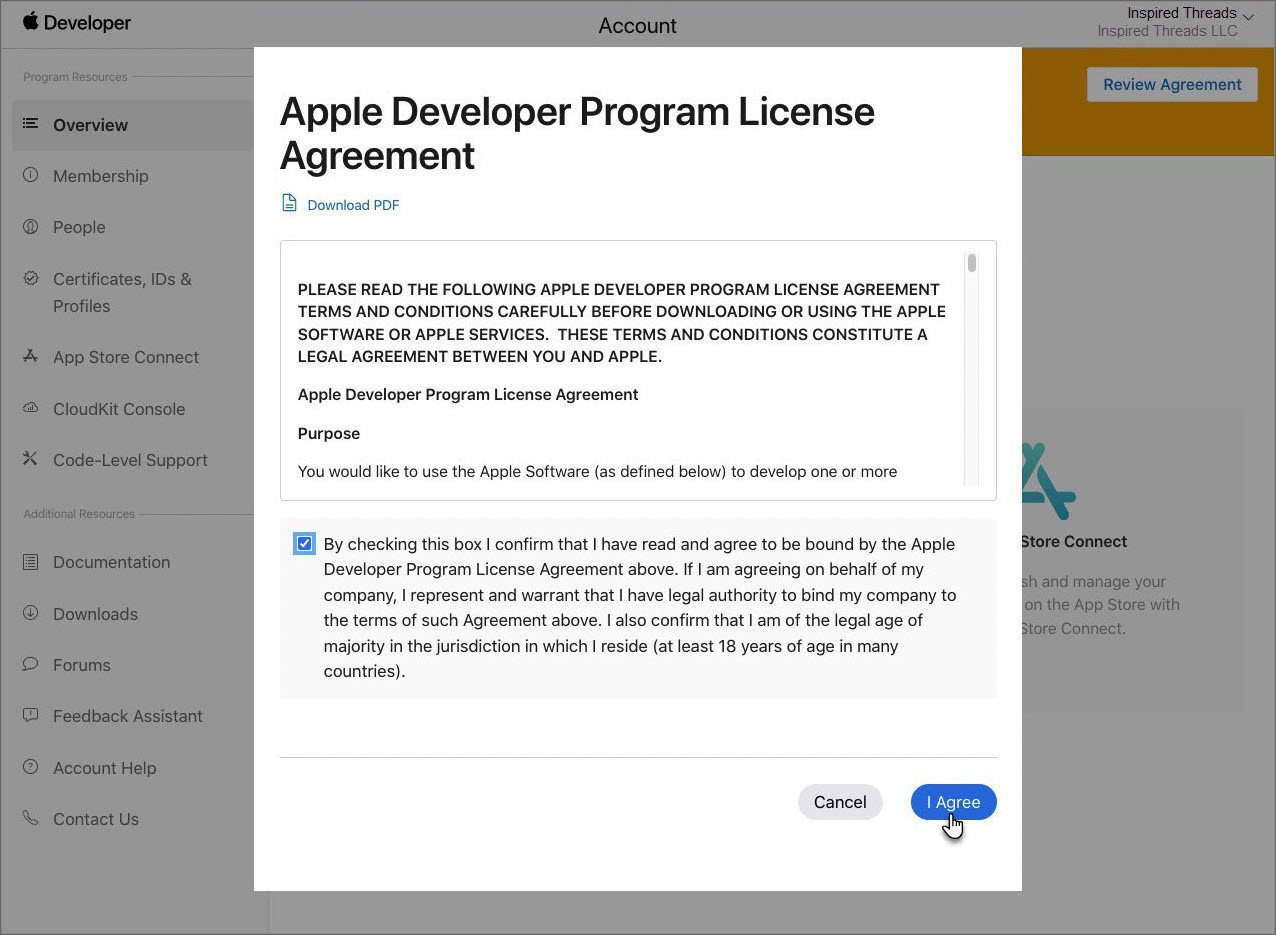The height and width of the screenshot is (935, 1276).
Task: Open Contact Us page
Action: click(x=95, y=819)
